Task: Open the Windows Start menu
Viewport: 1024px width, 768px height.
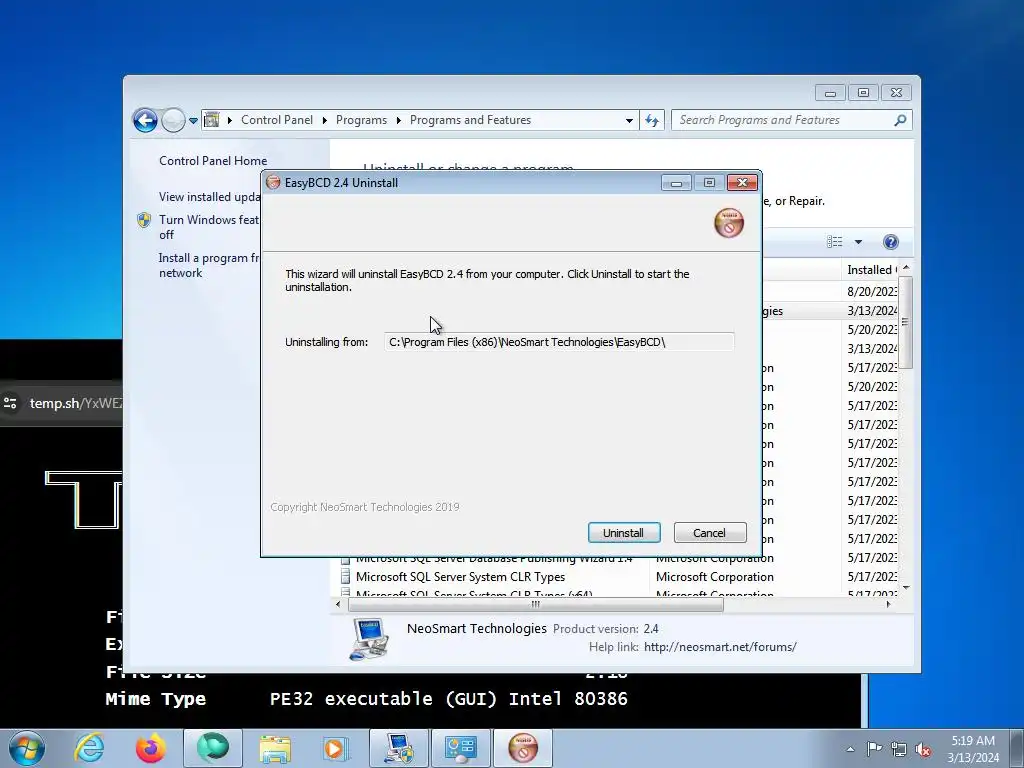Action: click(27, 748)
